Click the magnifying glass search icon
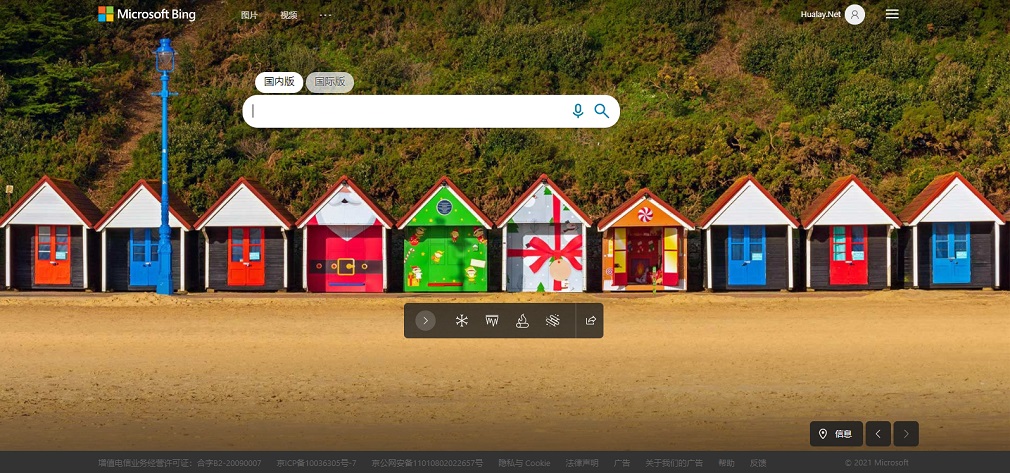Image resolution: width=1010 pixels, height=473 pixels. click(x=601, y=111)
